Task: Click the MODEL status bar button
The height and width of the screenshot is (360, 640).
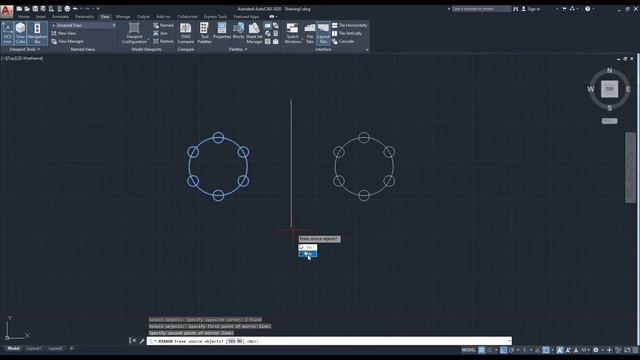Action: 469,350
